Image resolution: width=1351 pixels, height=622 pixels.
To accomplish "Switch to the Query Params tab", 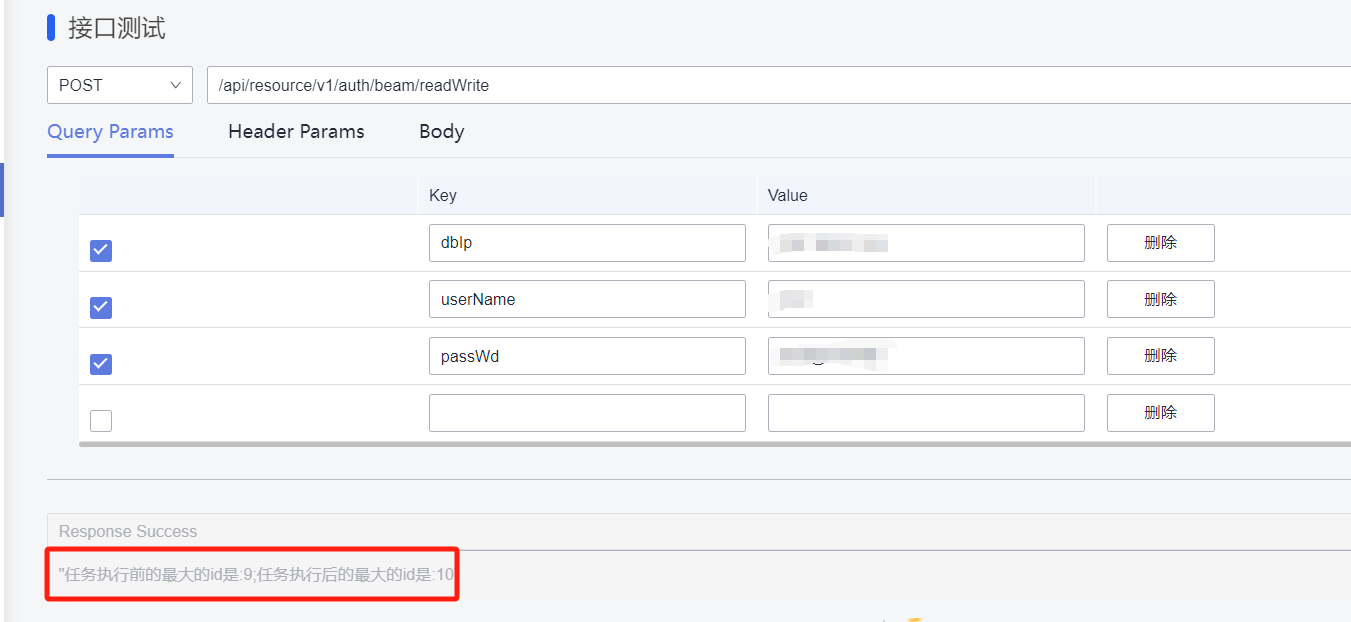I will pos(110,132).
